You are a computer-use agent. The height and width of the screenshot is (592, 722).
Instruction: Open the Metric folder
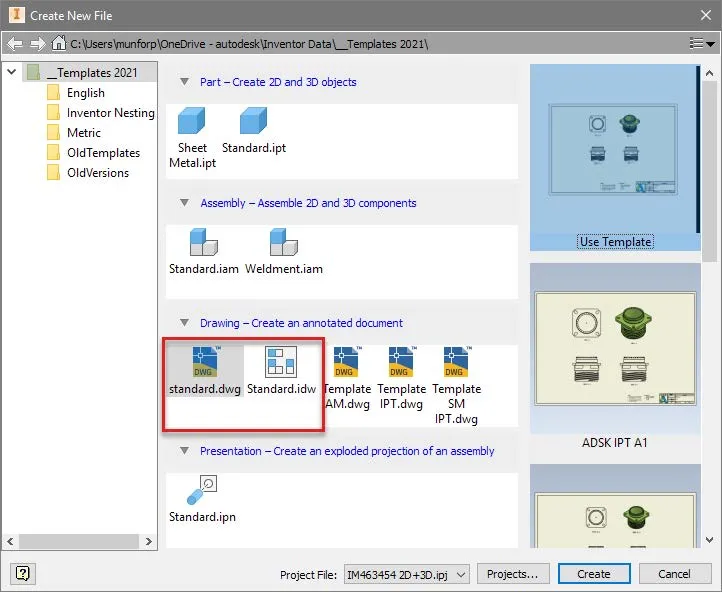click(83, 133)
